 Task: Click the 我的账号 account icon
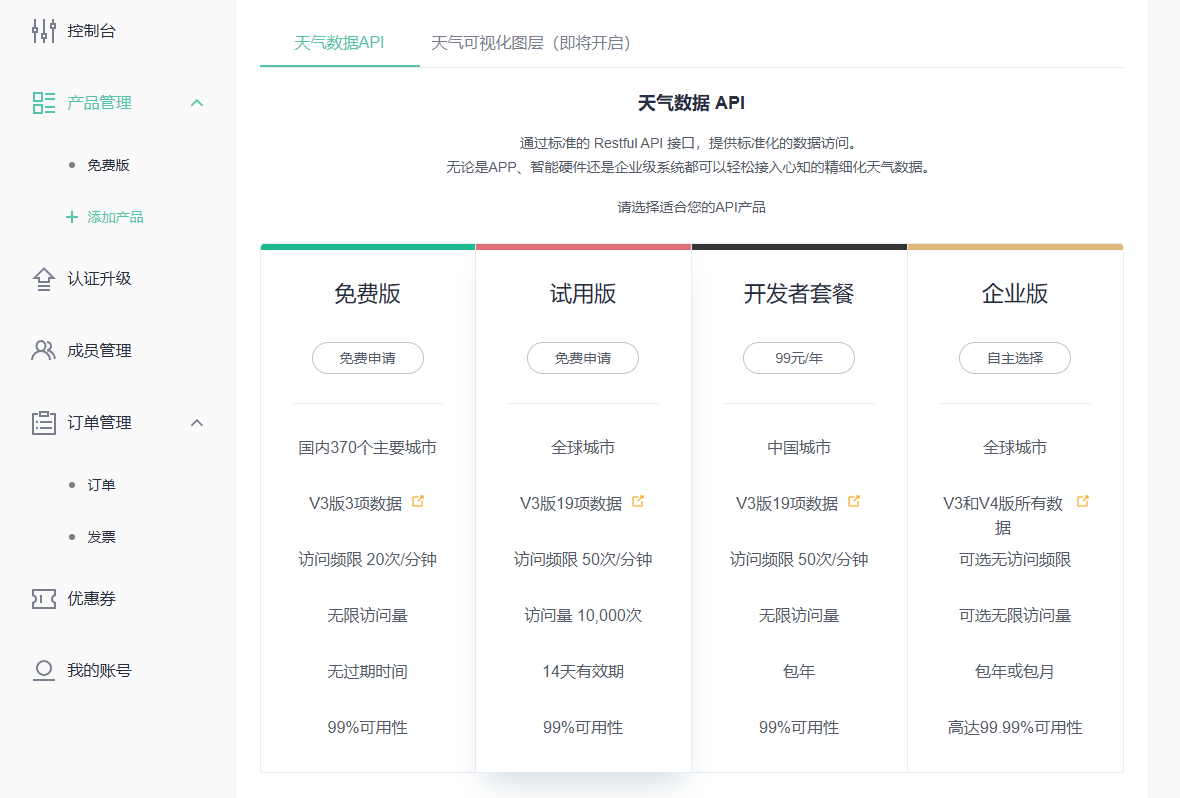point(43,671)
